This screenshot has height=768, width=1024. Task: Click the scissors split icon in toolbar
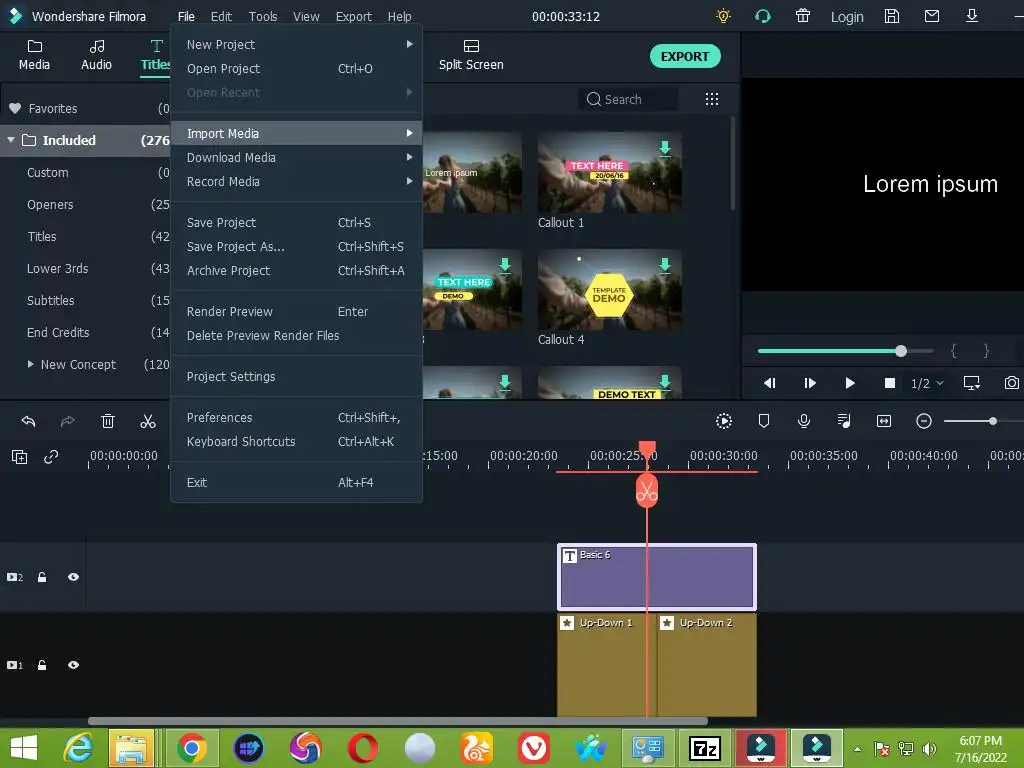(x=148, y=421)
